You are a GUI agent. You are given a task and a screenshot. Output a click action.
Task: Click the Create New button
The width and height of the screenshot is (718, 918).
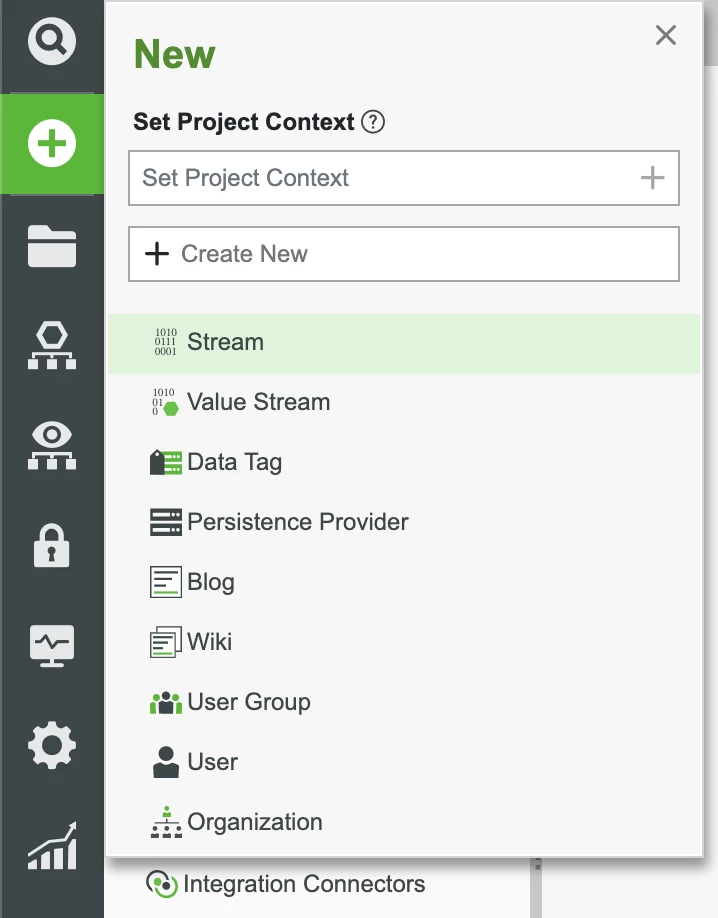pos(404,254)
